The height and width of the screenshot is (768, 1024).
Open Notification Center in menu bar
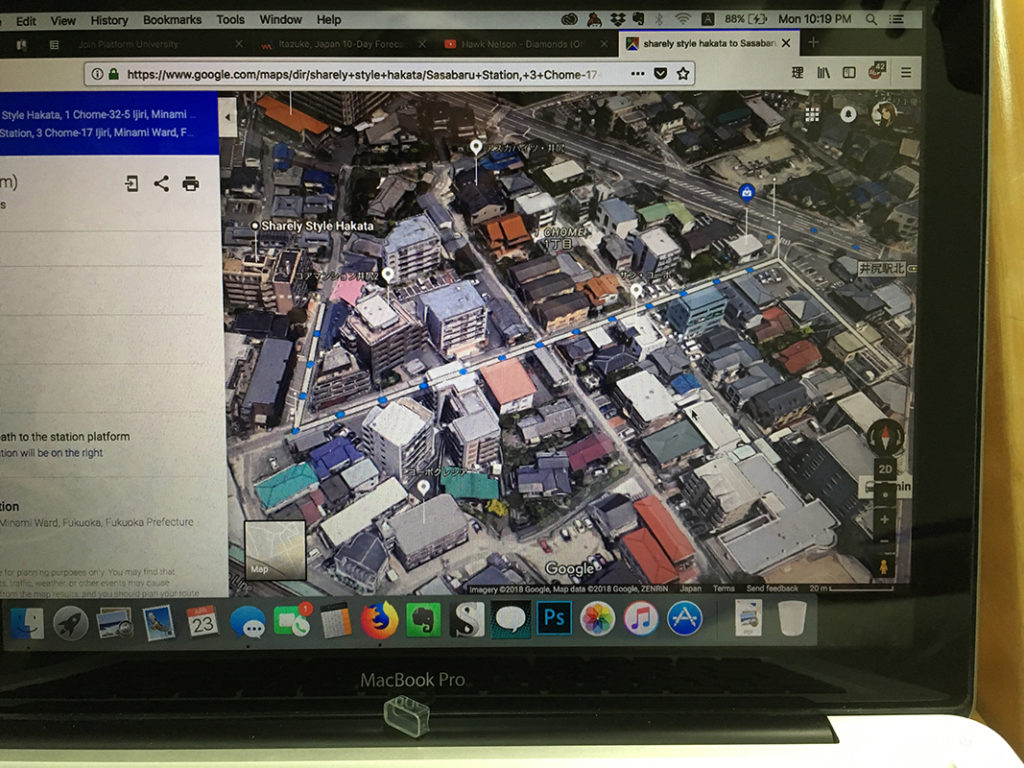[x=897, y=20]
